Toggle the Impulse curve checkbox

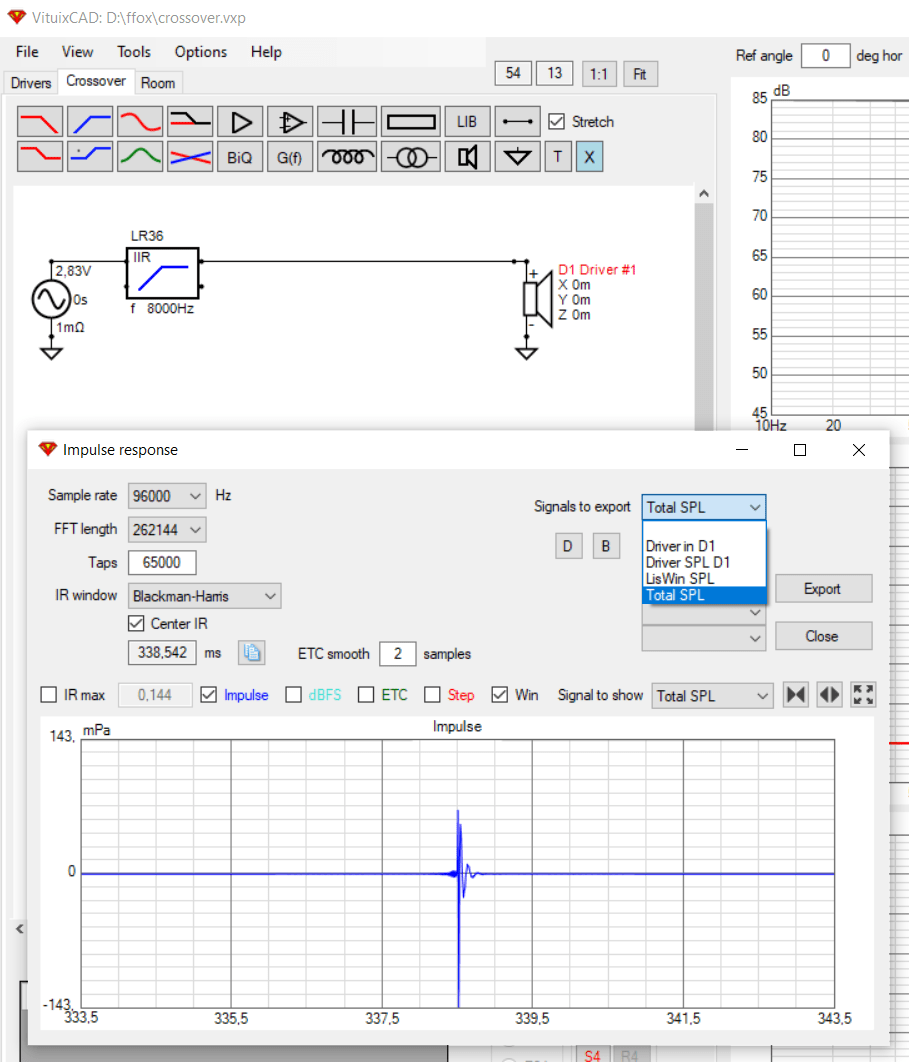coord(209,695)
